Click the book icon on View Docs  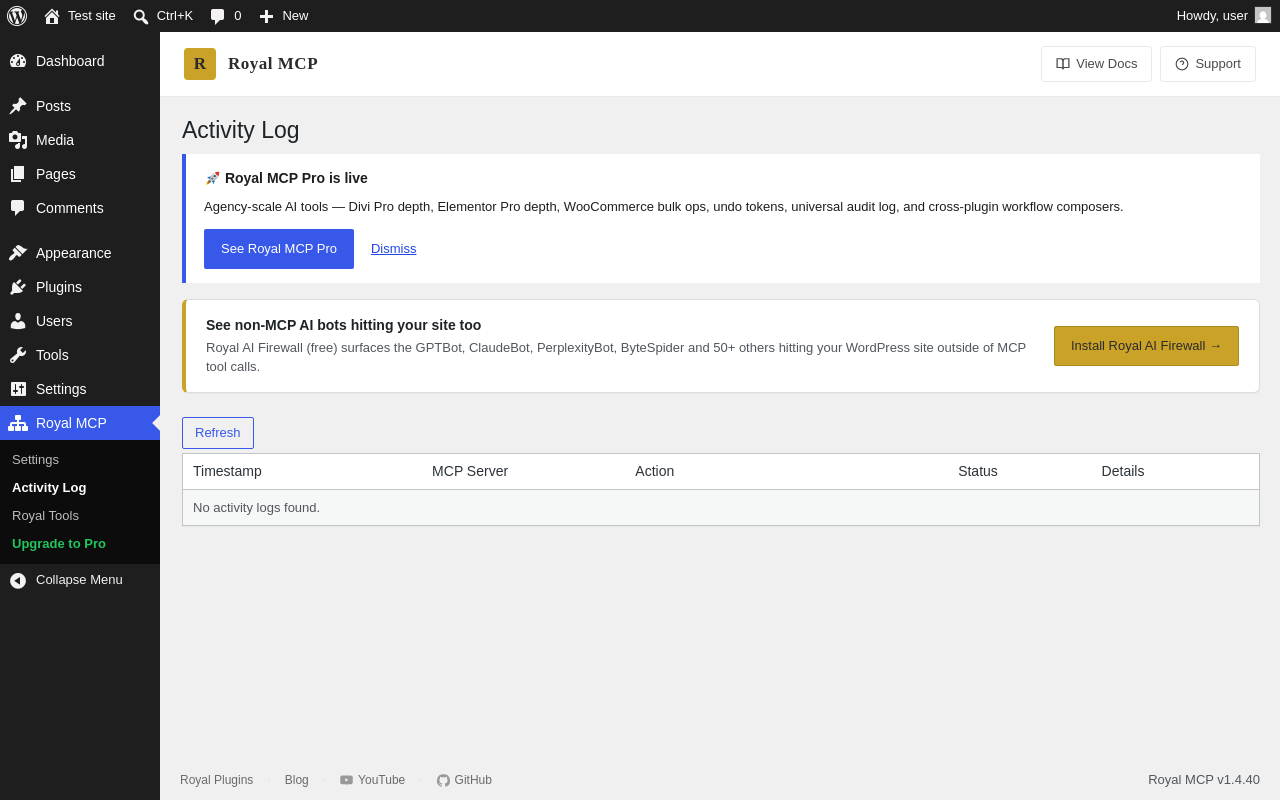coord(1063,64)
